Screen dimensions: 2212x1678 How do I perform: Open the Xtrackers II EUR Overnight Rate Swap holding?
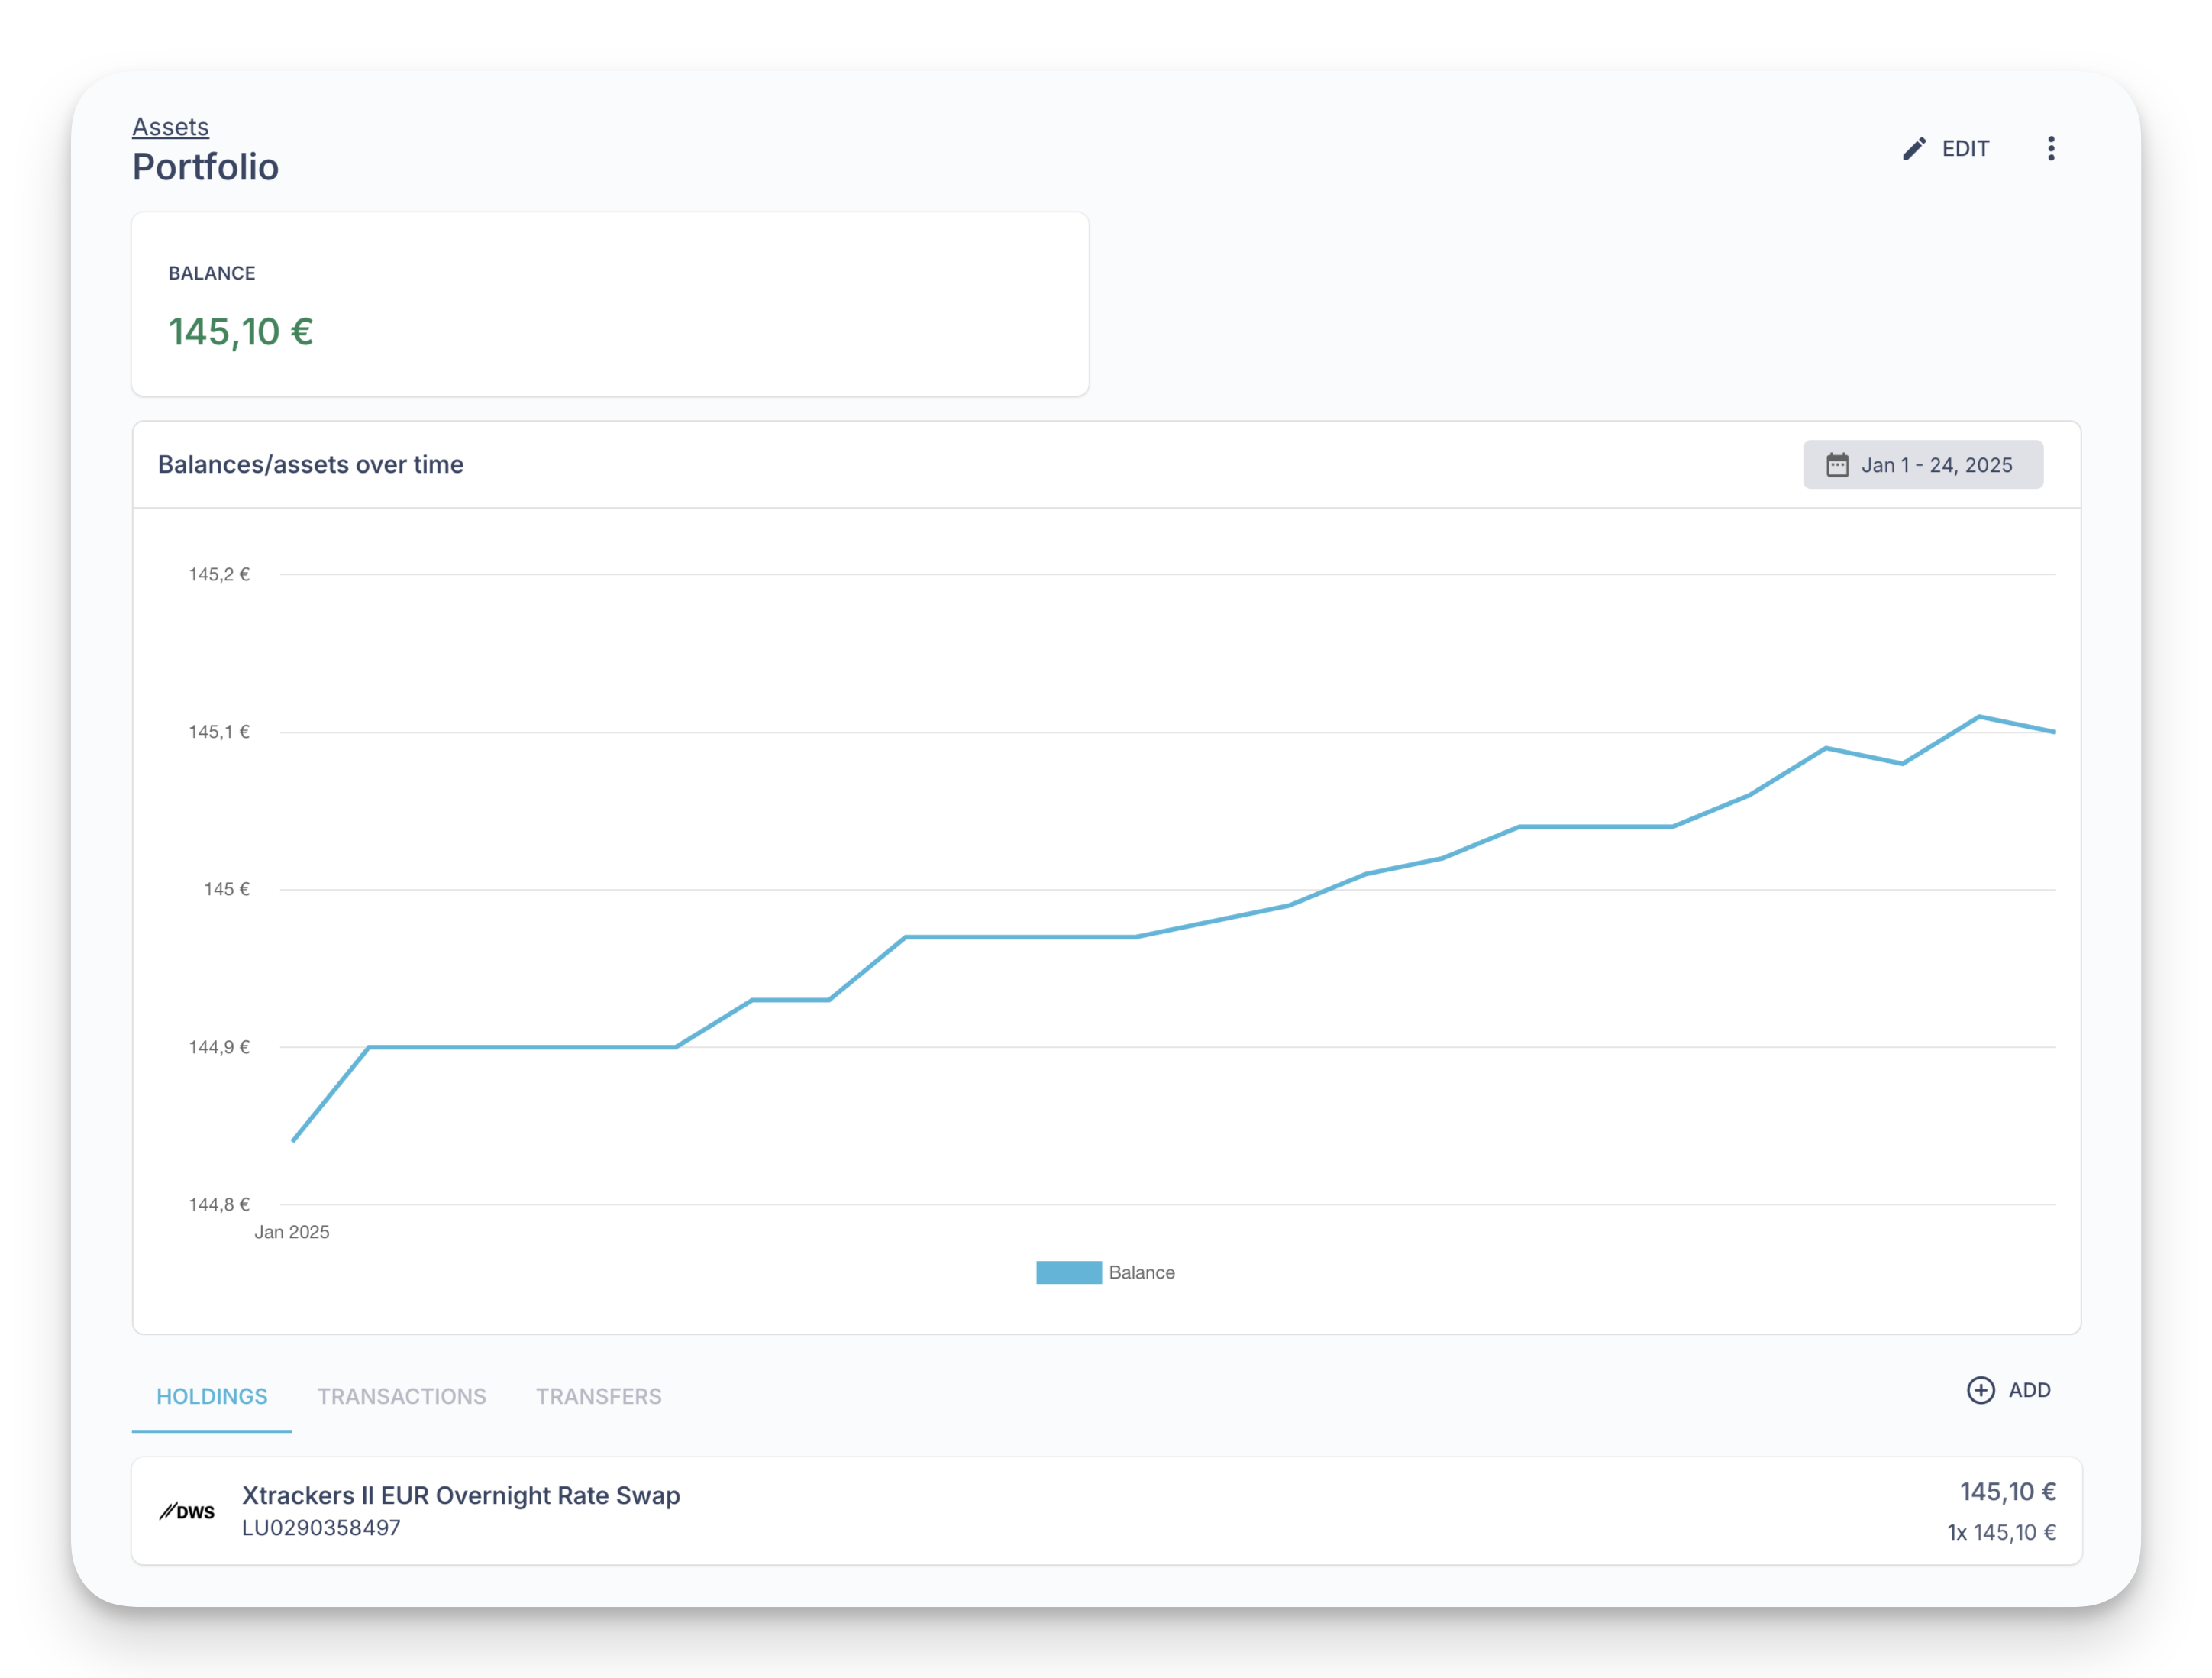pos(461,1495)
